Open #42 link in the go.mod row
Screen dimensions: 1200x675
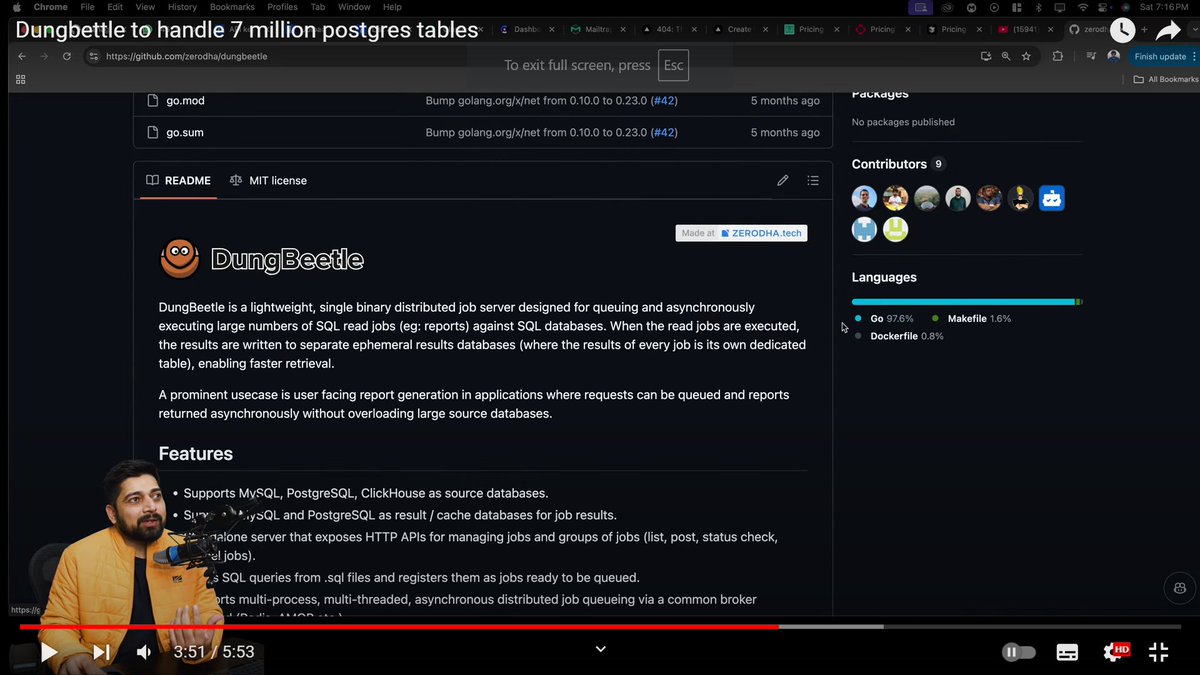tap(664, 100)
